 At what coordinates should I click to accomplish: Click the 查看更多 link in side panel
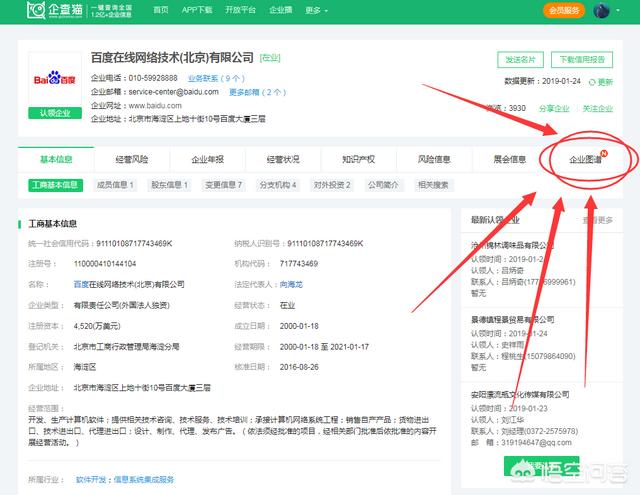coord(598,220)
